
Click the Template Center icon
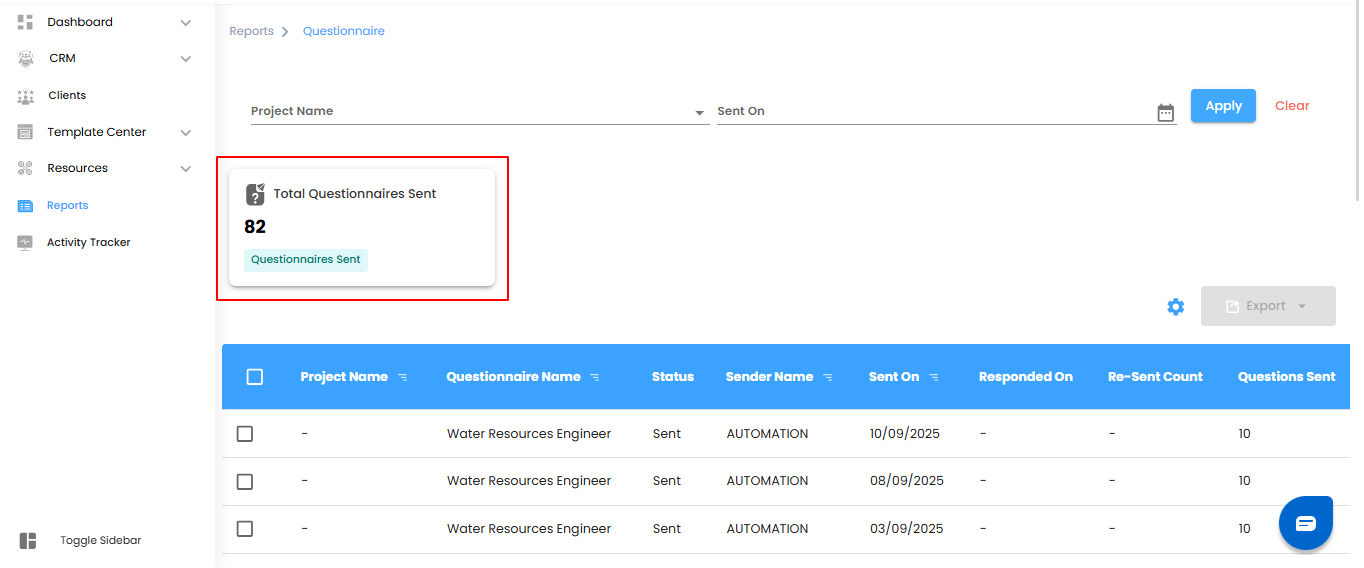click(x=26, y=132)
